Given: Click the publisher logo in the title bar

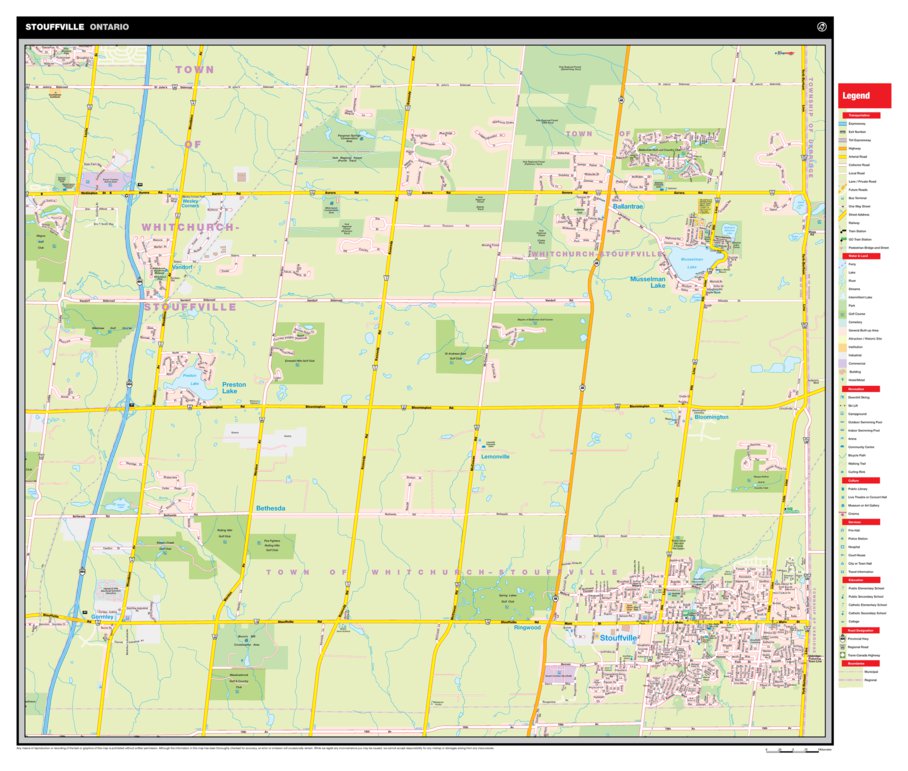Looking at the screenshot, I should [822, 27].
